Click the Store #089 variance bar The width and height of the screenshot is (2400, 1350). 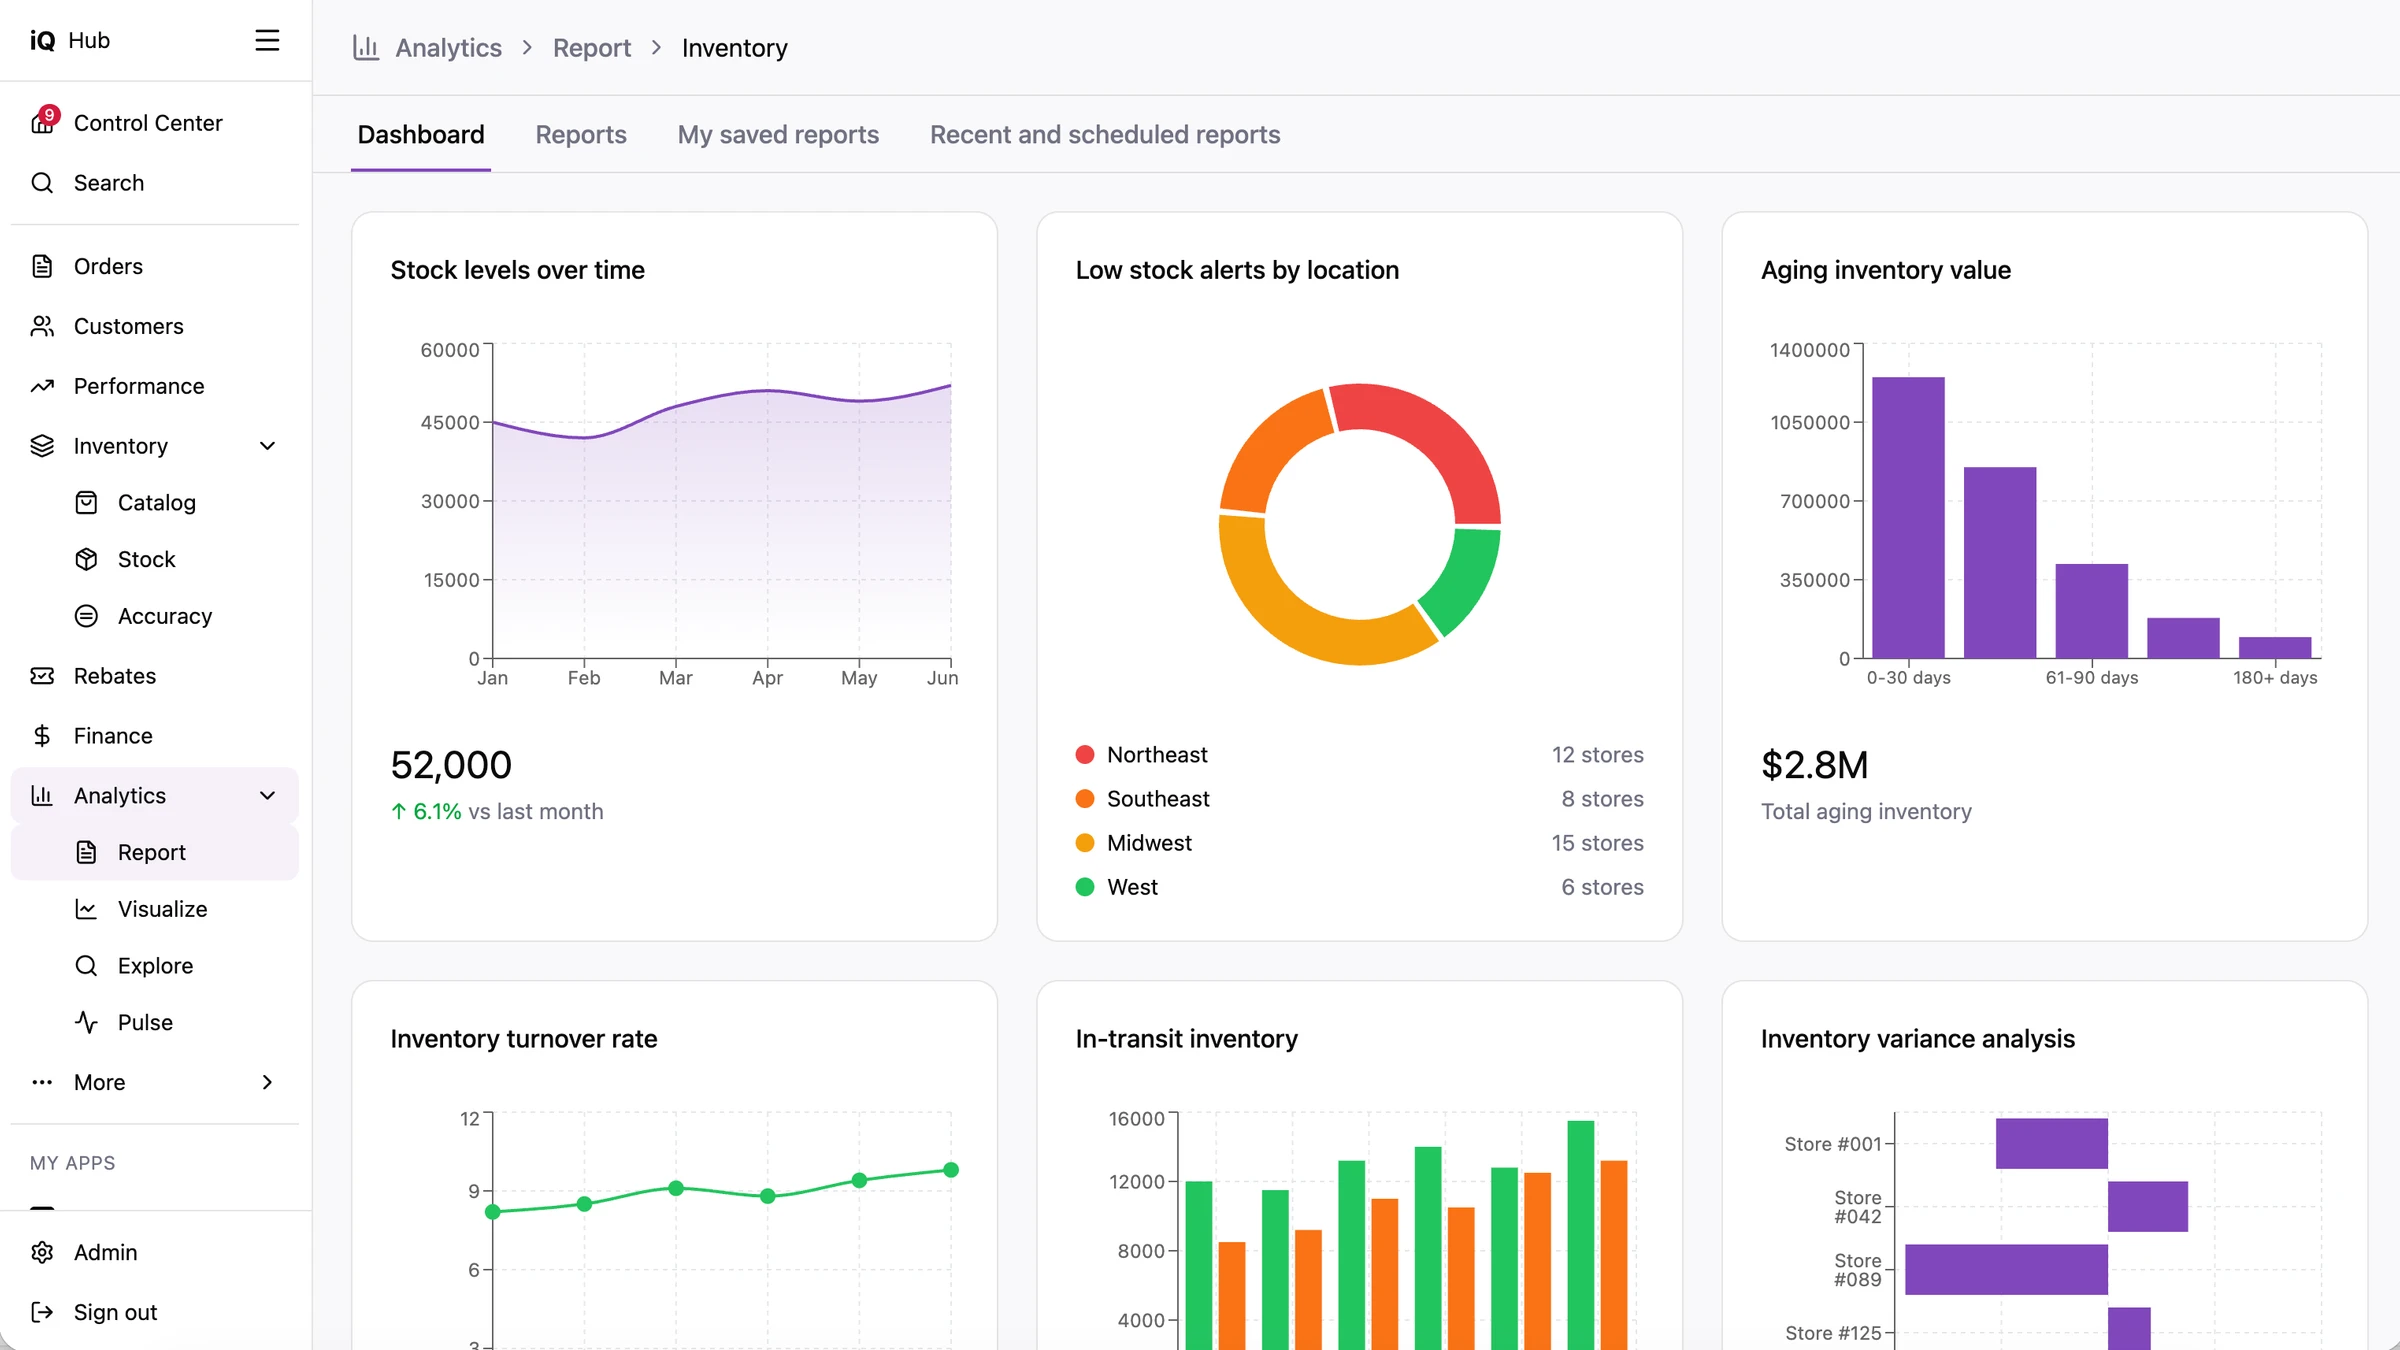[x=2006, y=1270]
